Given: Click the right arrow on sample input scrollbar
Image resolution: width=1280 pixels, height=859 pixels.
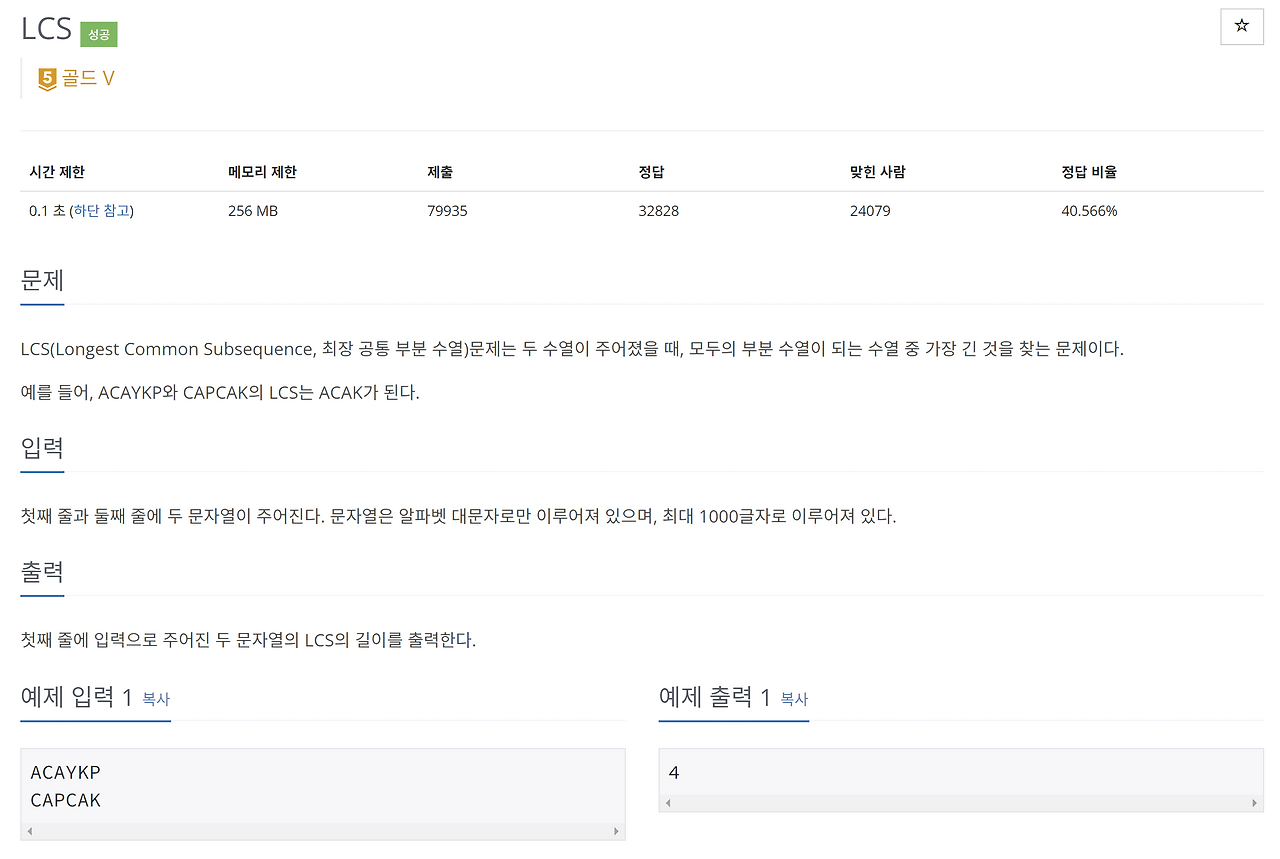Looking at the screenshot, I should click(616, 830).
